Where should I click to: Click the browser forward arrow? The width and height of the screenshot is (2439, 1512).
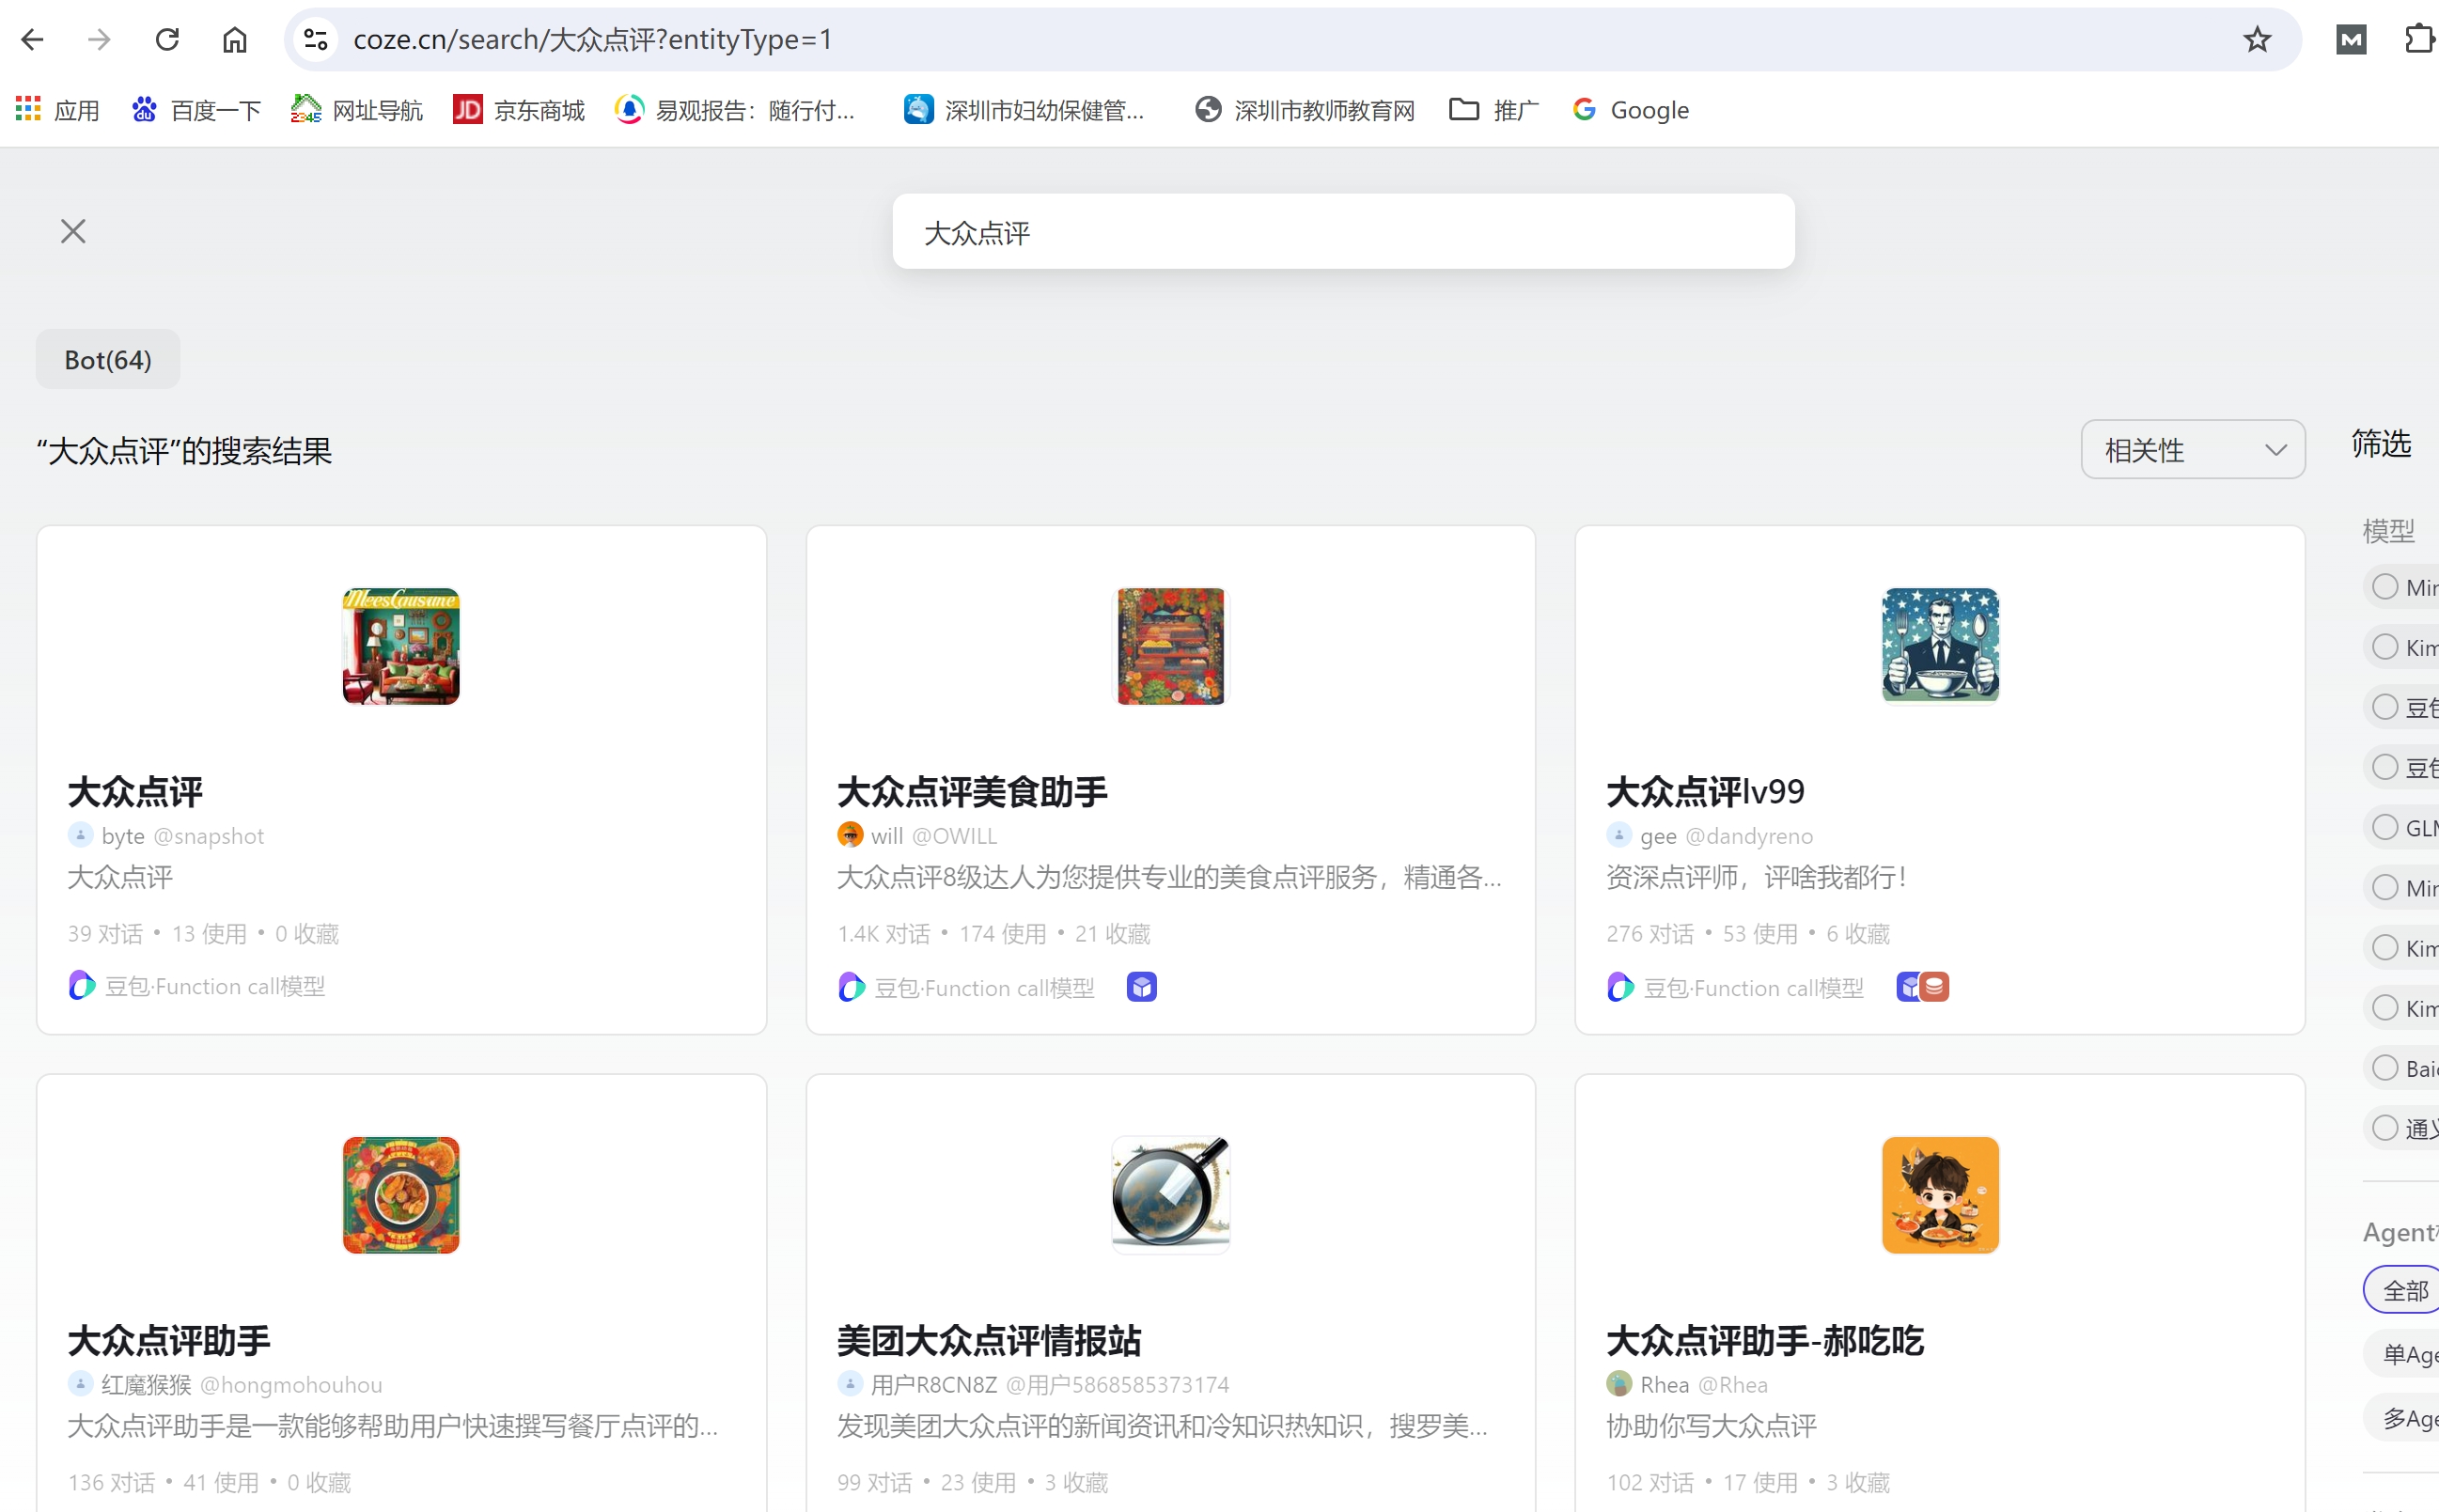(x=99, y=39)
